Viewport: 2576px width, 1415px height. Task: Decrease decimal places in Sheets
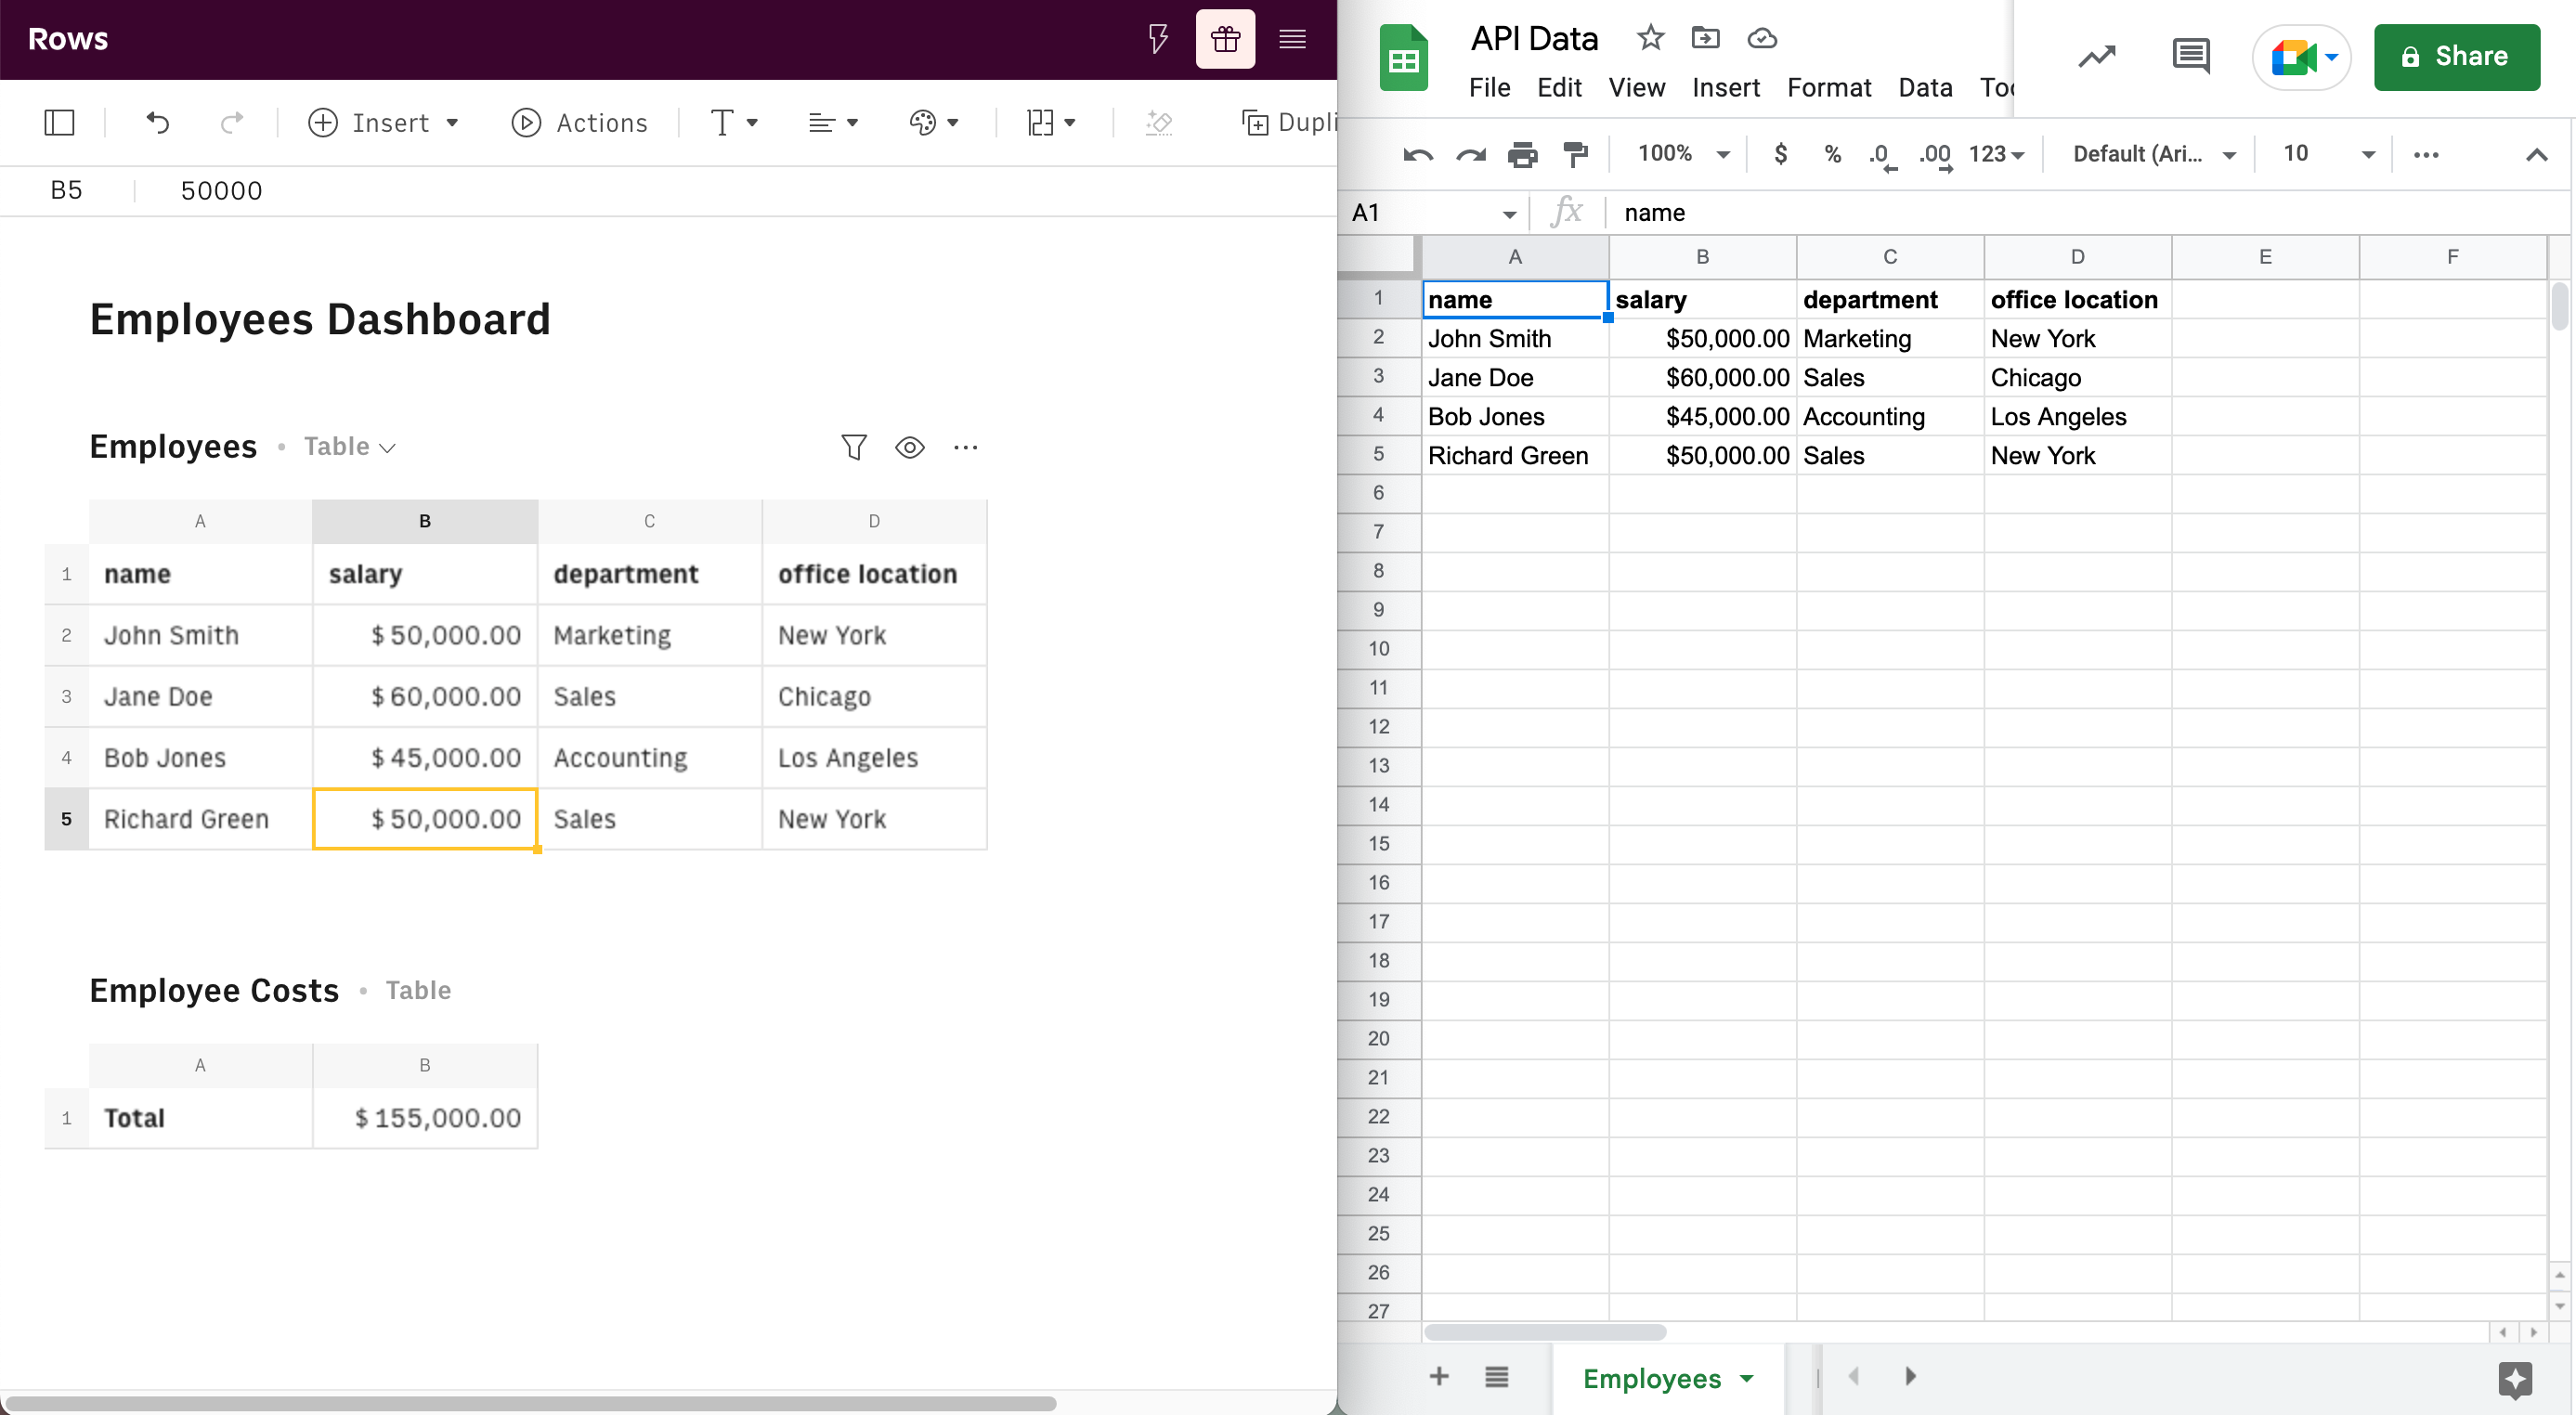pos(1882,155)
